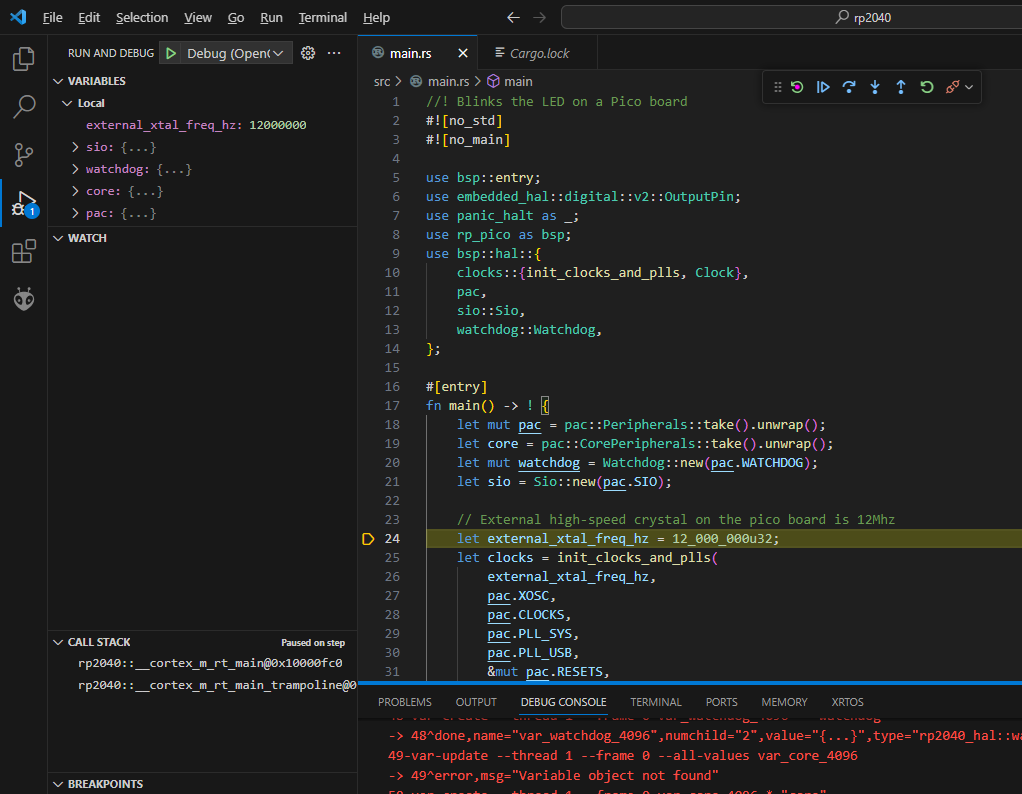Open the Extensions view

(x=23, y=252)
